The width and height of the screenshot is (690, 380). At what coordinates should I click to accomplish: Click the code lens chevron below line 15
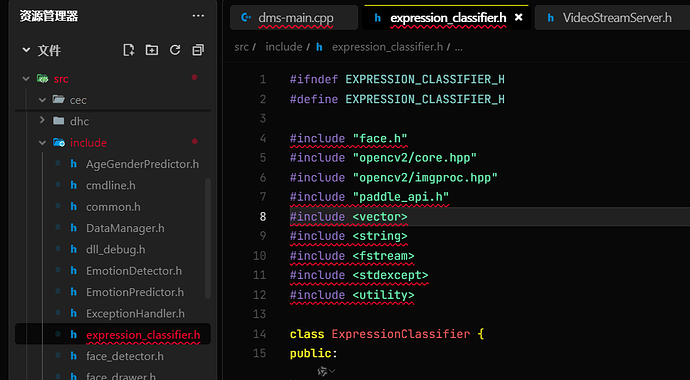332,372
